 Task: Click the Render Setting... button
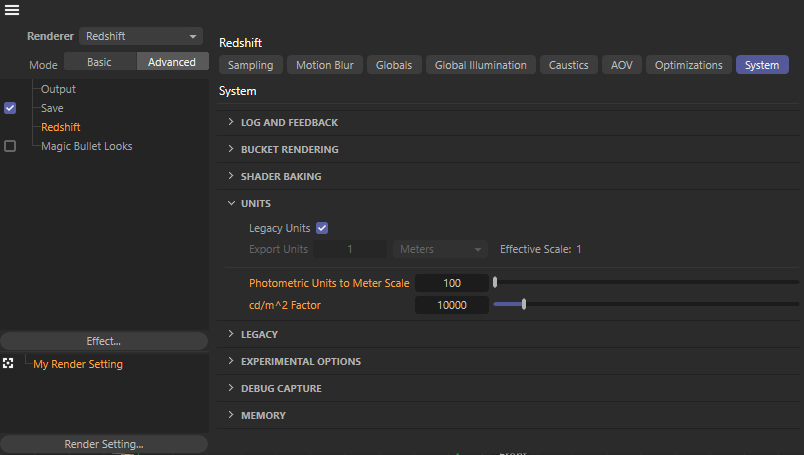(103, 444)
